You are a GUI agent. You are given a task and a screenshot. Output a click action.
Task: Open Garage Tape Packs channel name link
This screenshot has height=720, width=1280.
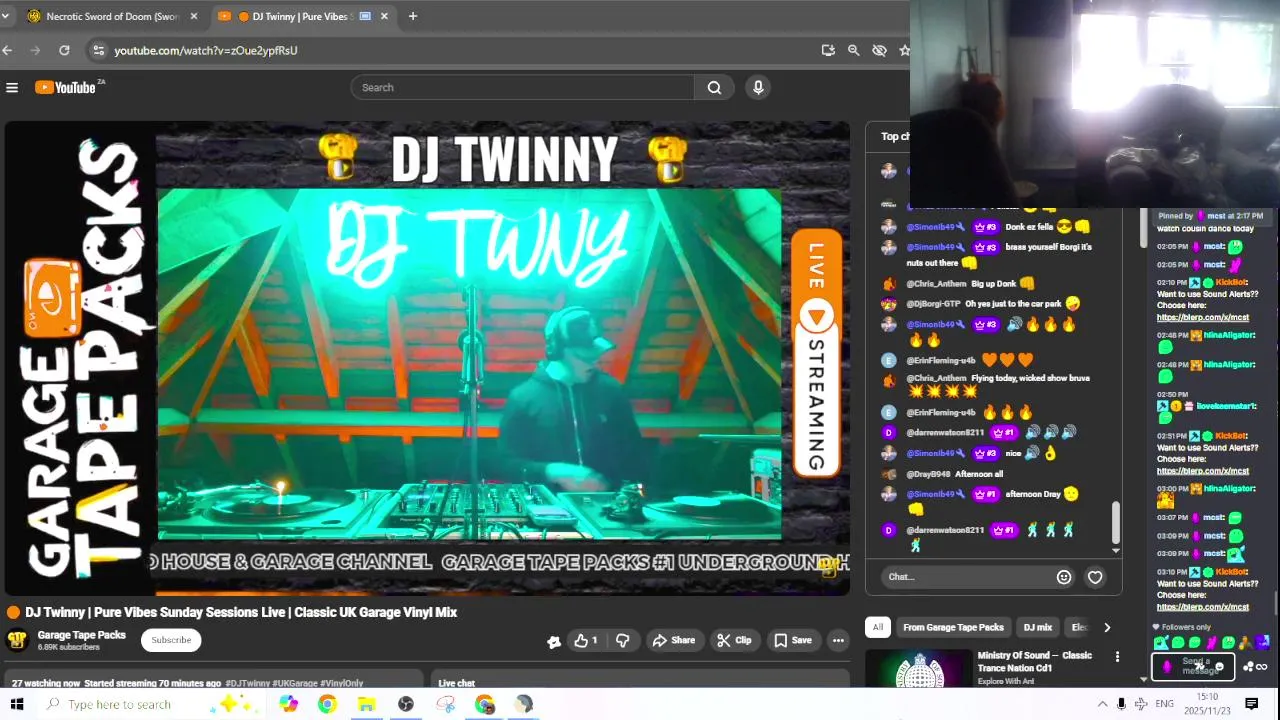81,635
